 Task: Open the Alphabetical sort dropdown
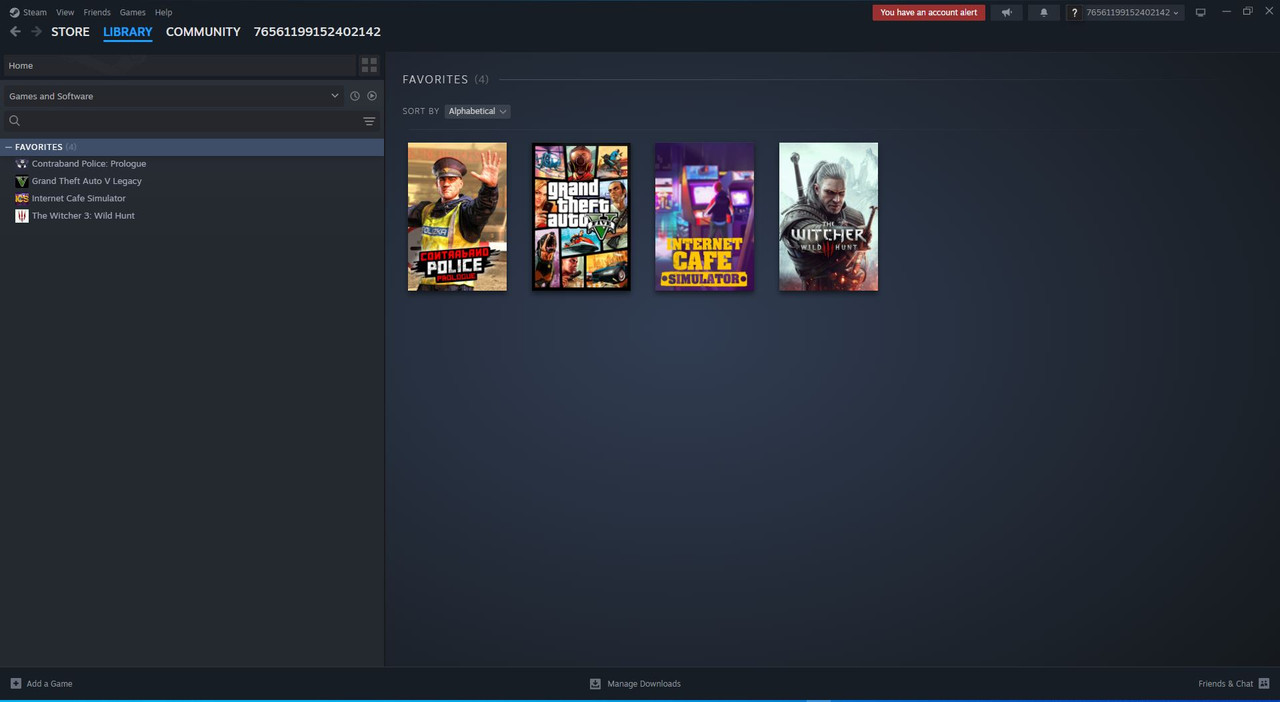477,111
